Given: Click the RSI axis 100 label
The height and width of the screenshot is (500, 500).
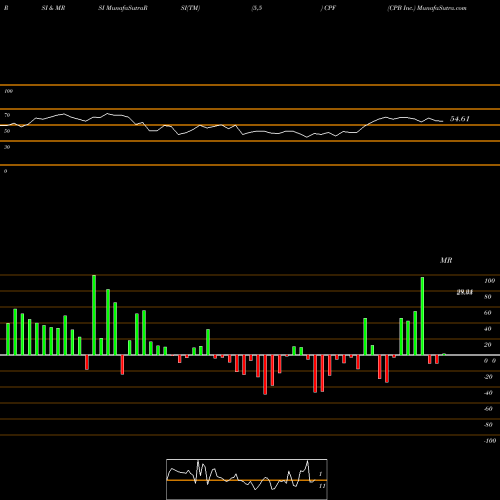Looking at the screenshot, I should click(x=8, y=91).
